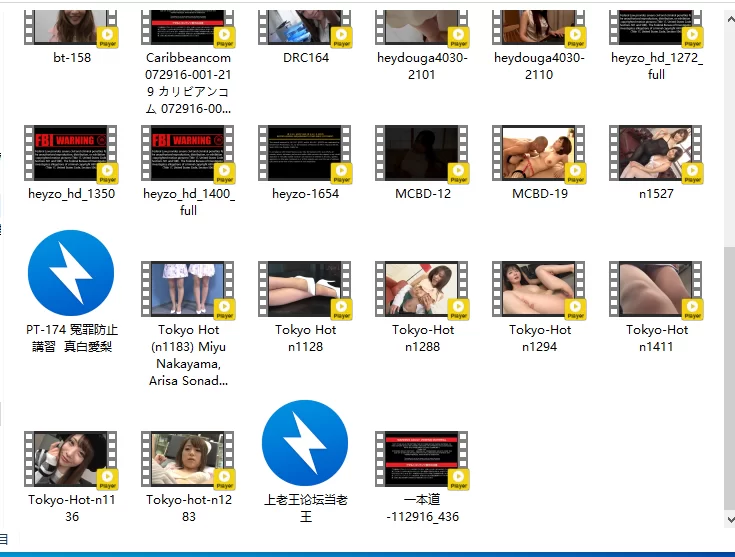The image size is (735, 557).
Task: Click the 上老王论坛当老王 archive icon
Action: click(x=305, y=443)
